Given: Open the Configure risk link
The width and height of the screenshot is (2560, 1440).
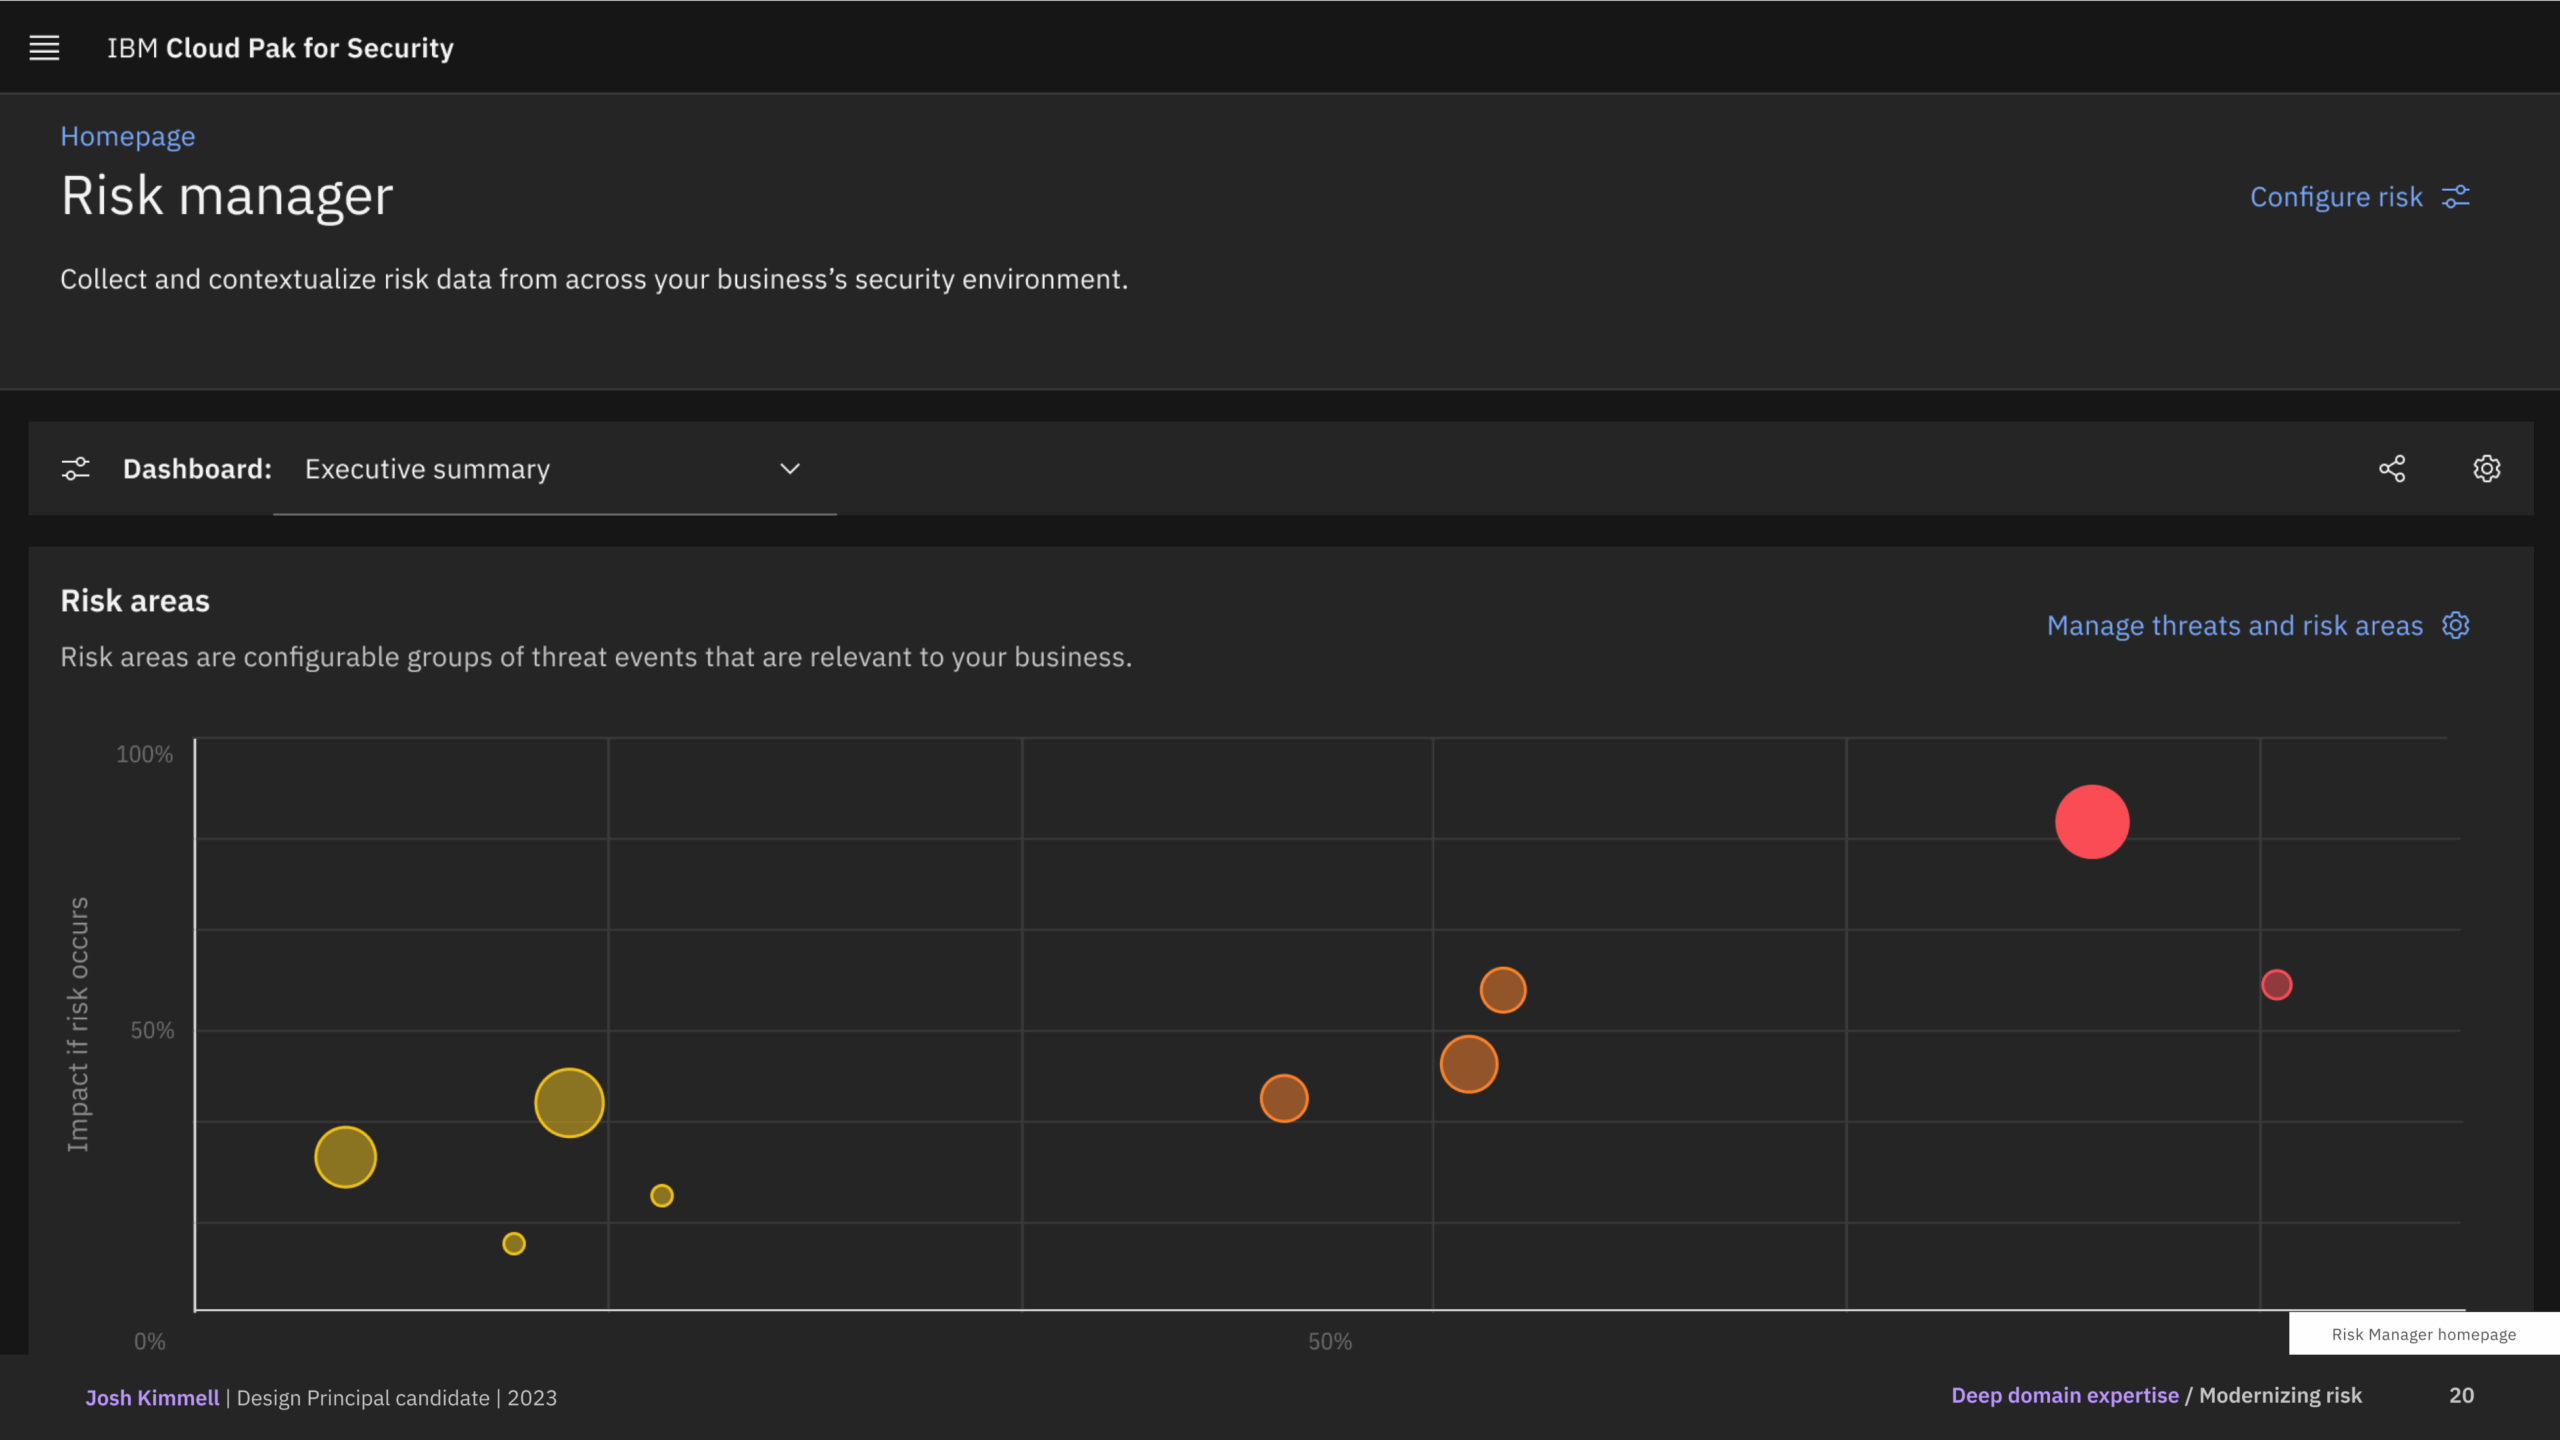Looking at the screenshot, I should click(2336, 197).
